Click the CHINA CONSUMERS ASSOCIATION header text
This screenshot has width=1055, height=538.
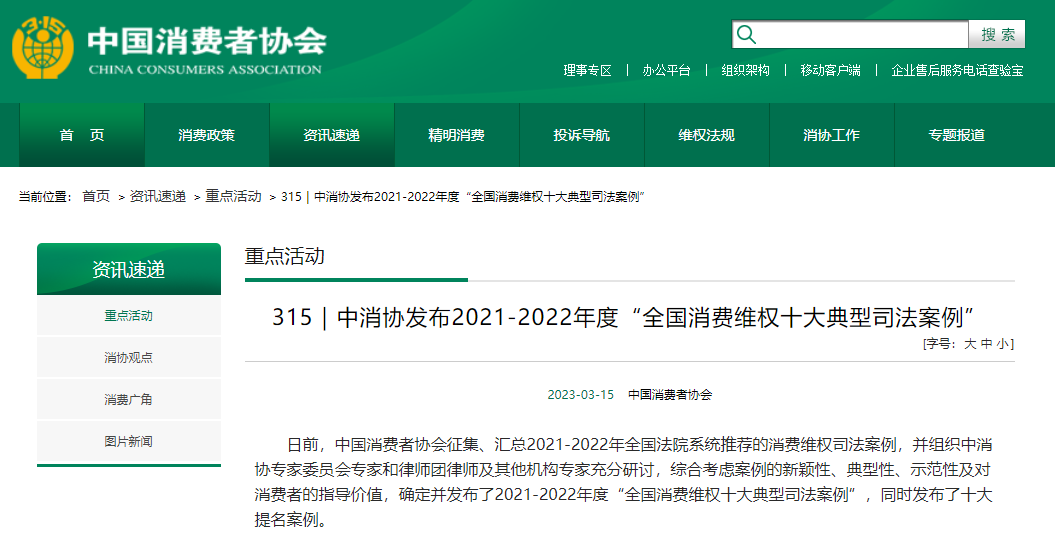pos(205,69)
